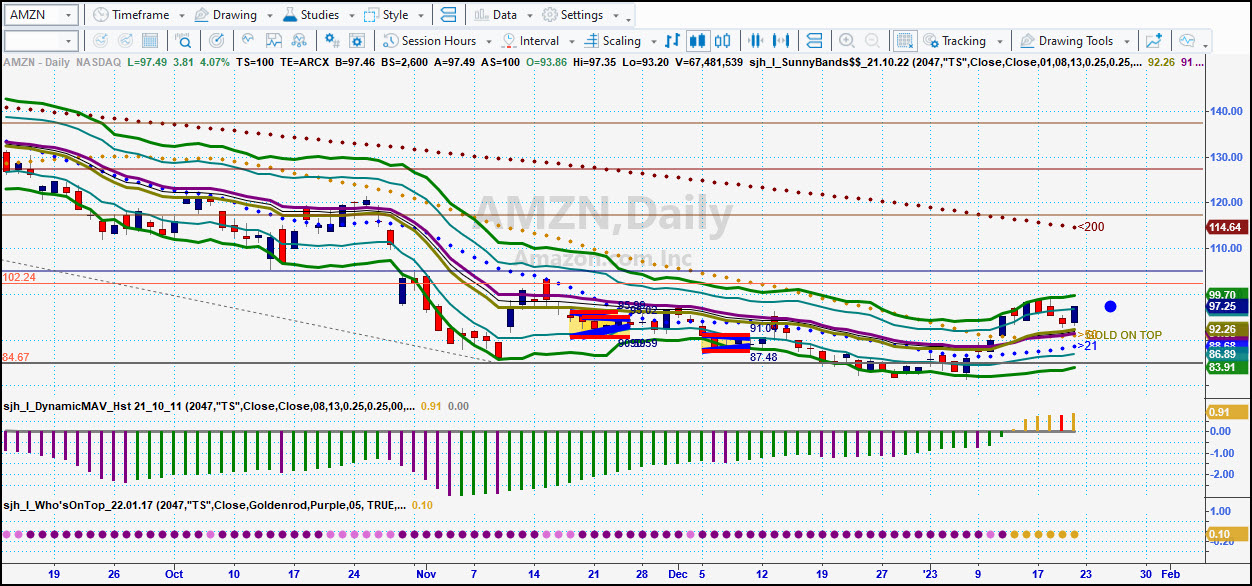Click the 92.26 gold price marker
Screen dimensions: 1252x586
click(x=1225, y=329)
